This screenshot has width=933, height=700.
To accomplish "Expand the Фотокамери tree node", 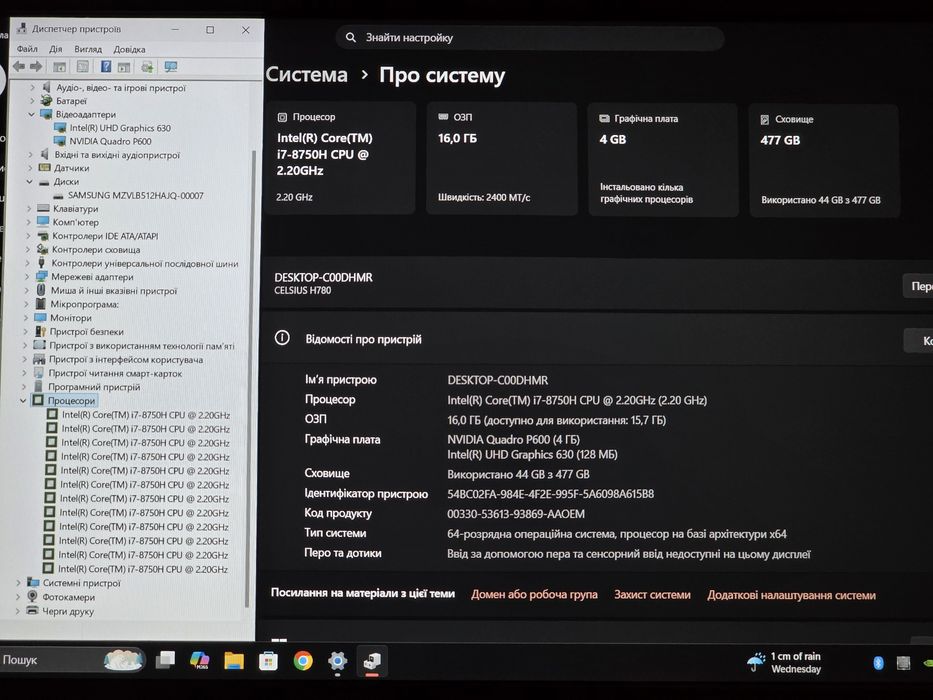I will click(x=18, y=597).
